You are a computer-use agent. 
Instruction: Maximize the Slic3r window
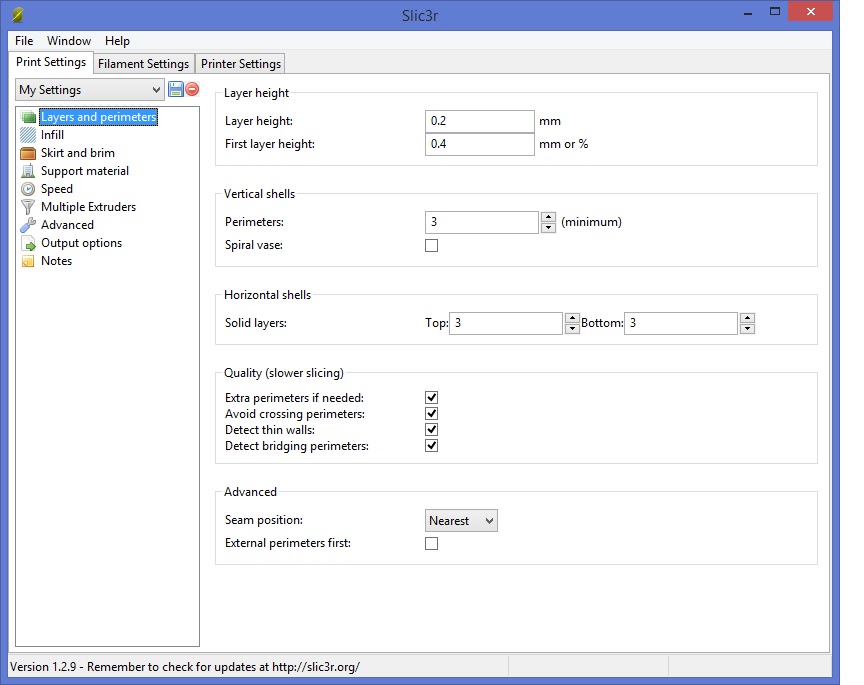click(775, 12)
